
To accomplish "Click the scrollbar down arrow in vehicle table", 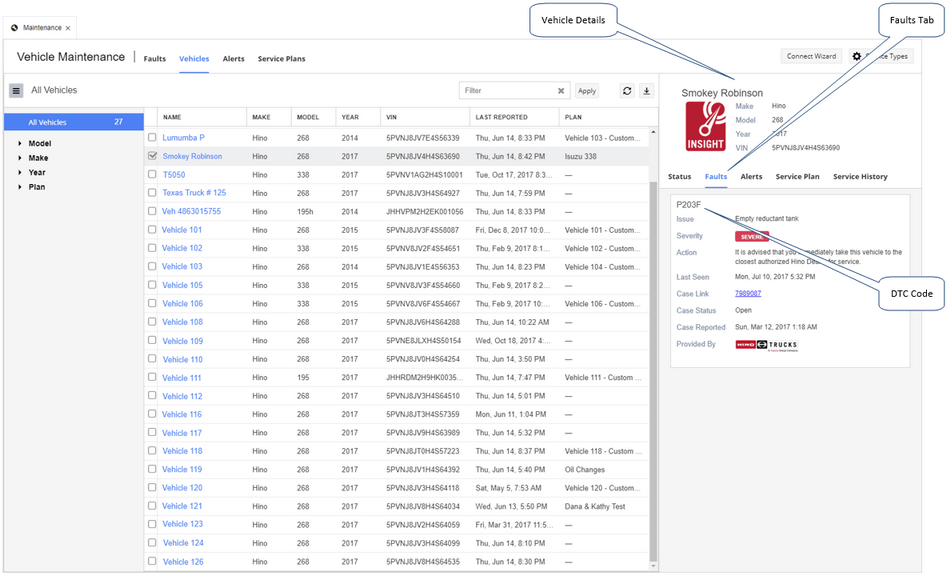I will (x=653, y=566).
